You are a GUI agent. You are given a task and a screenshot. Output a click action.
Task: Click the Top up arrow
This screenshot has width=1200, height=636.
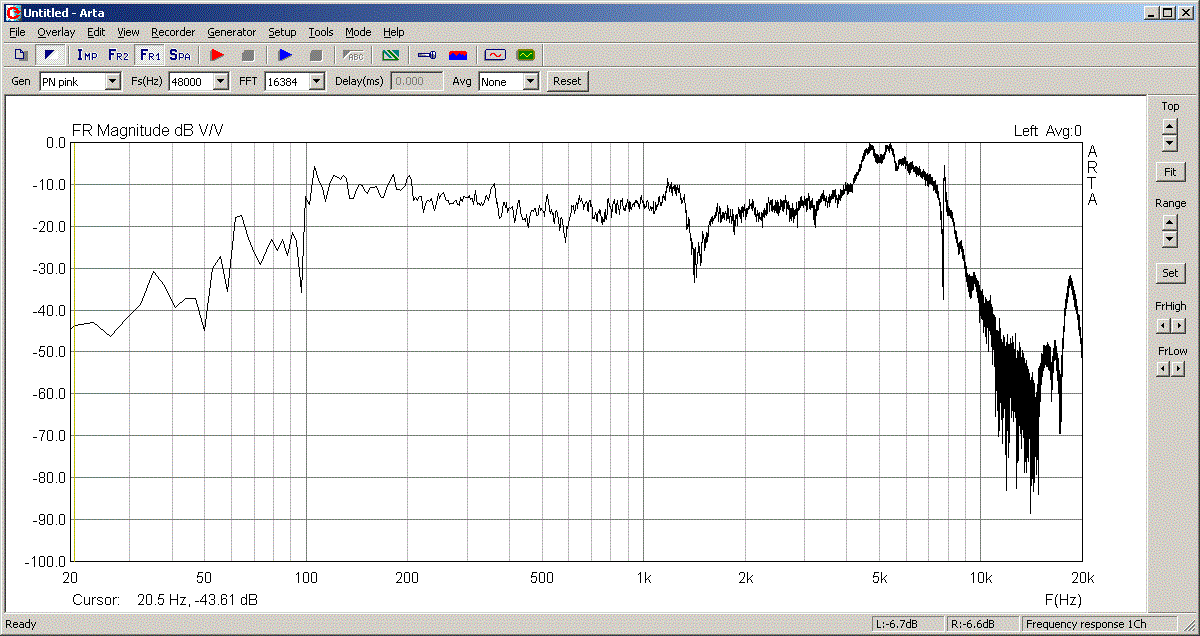tap(1169, 126)
